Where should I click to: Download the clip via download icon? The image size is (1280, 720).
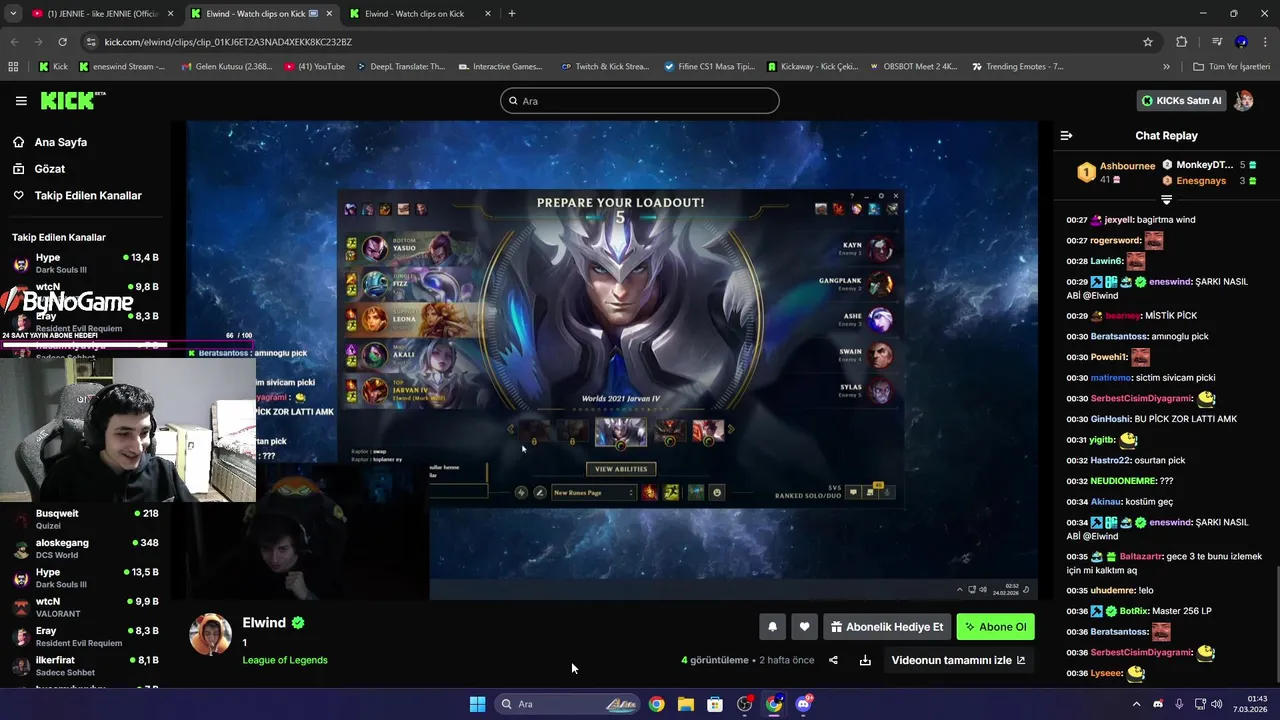tap(865, 660)
